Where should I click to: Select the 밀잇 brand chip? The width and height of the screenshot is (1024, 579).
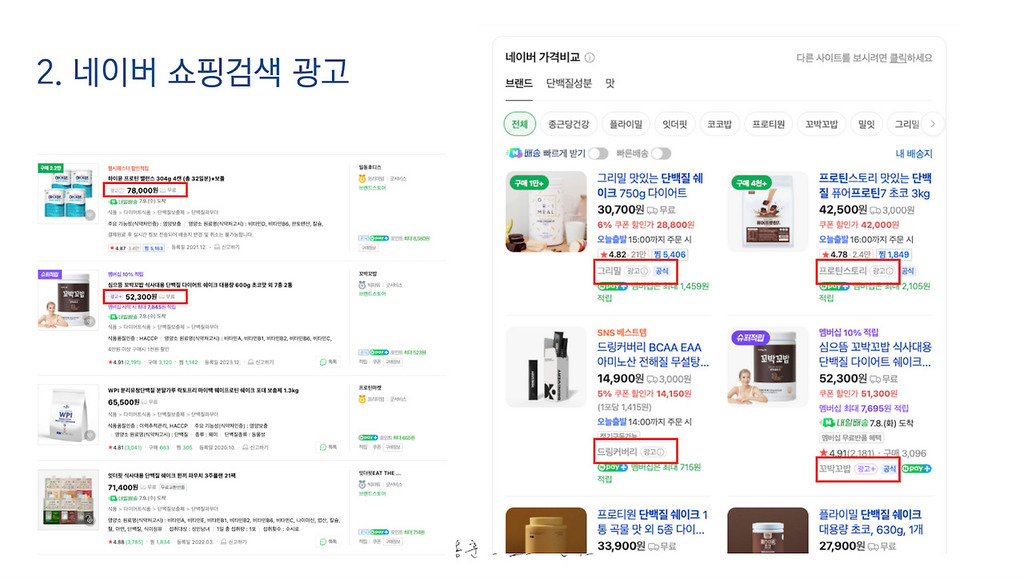[x=866, y=124]
